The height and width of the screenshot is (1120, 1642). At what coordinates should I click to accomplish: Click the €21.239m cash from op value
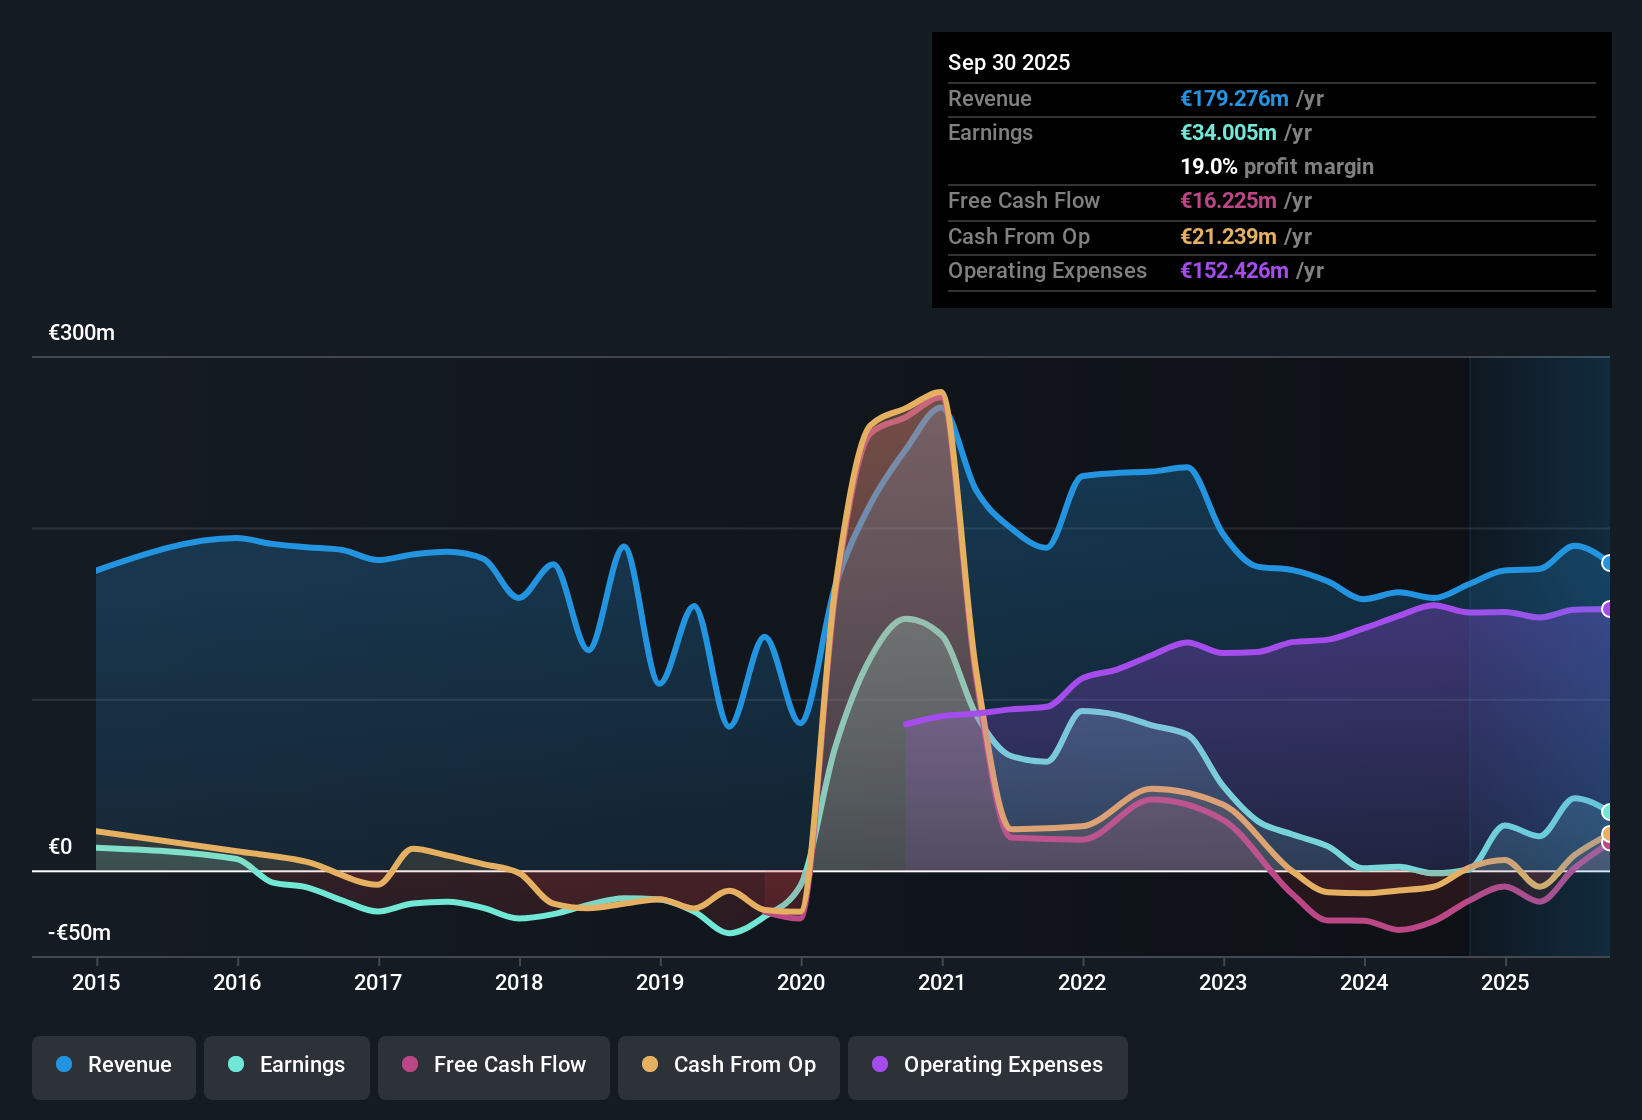(1228, 236)
